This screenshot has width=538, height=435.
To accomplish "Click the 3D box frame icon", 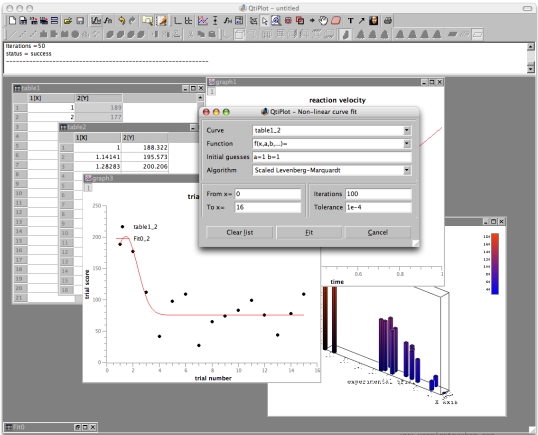I will [x=239, y=34].
